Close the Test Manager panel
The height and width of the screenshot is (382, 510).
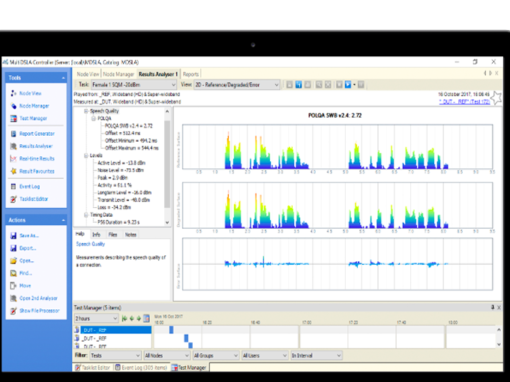(x=499, y=307)
